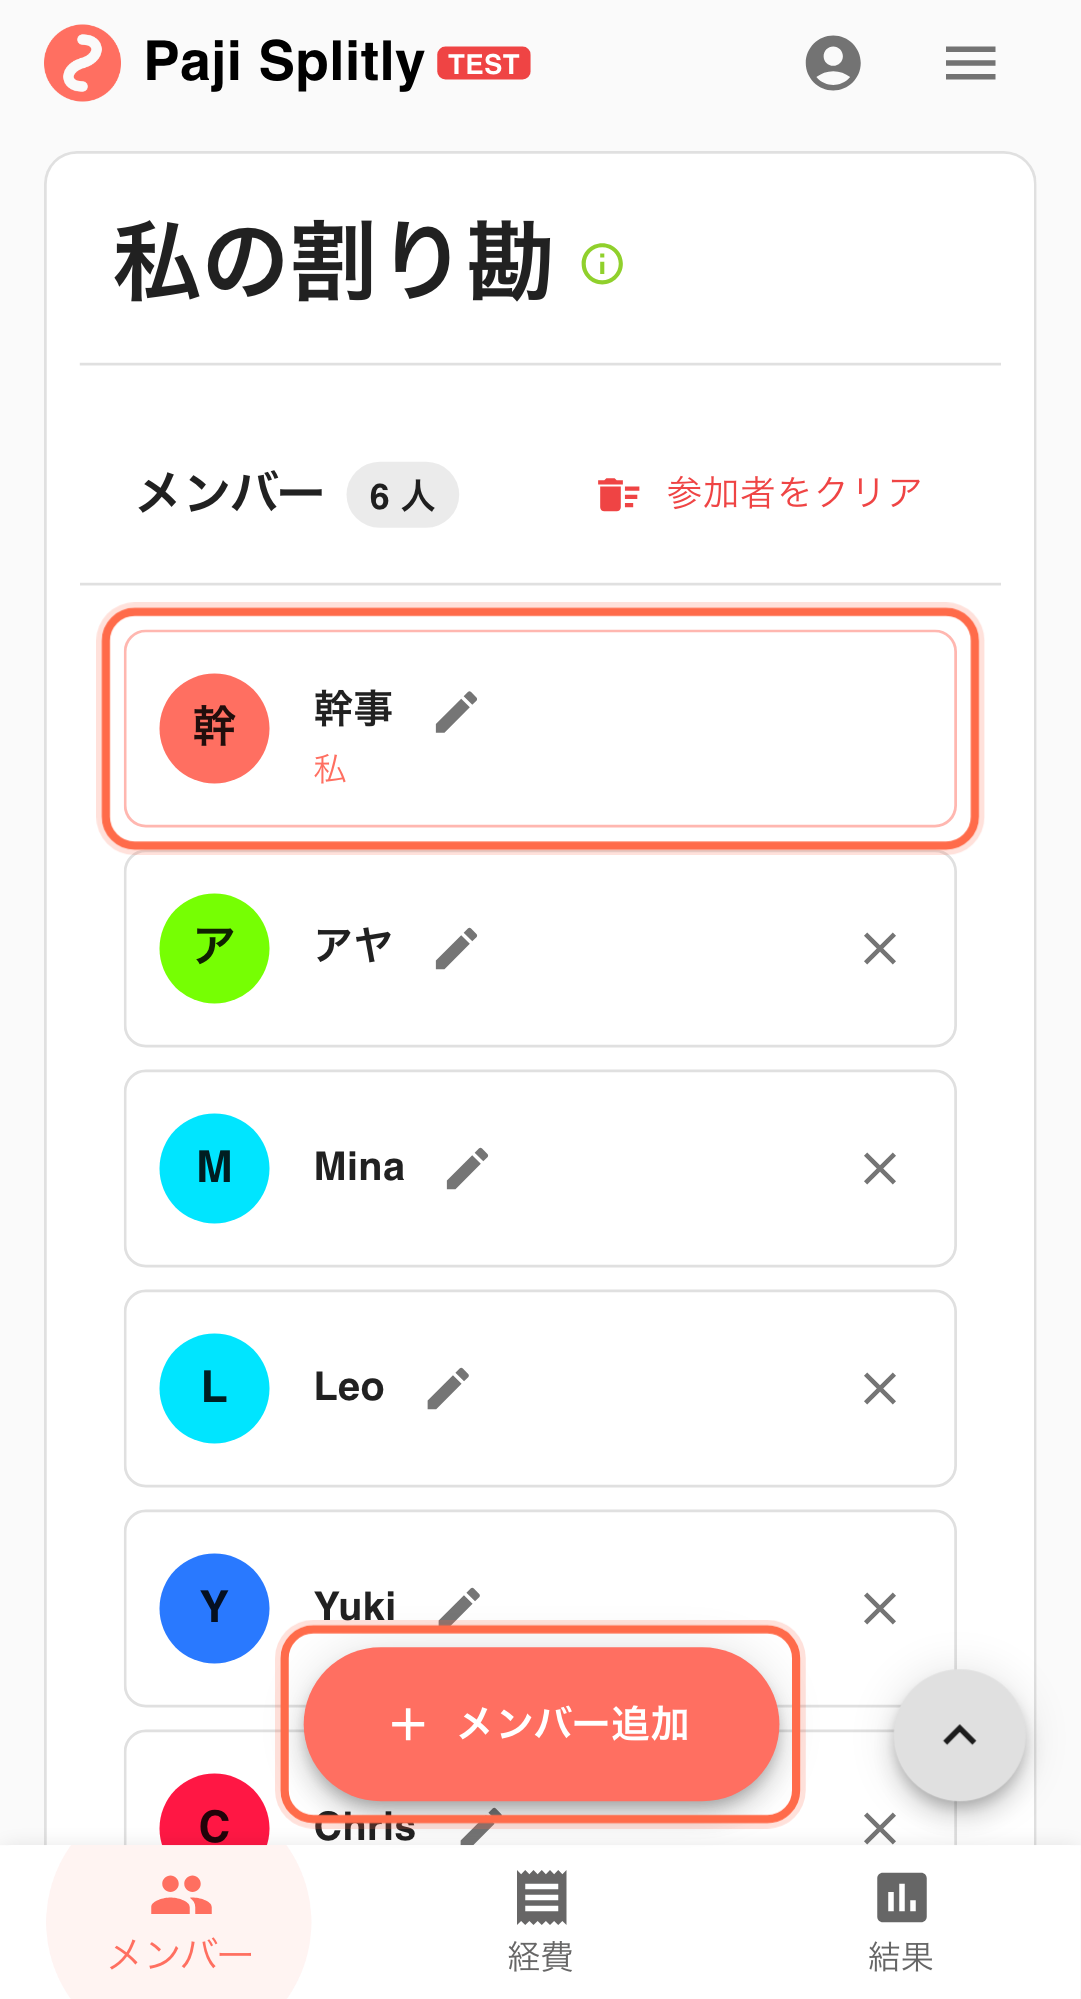Remove アヤ from the member list

tap(879, 948)
